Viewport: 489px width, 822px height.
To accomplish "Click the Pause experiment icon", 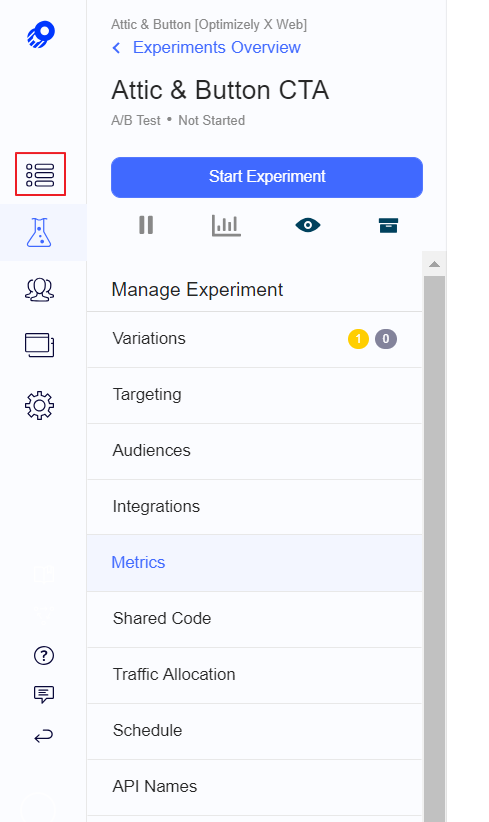I will tap(146, 225).
